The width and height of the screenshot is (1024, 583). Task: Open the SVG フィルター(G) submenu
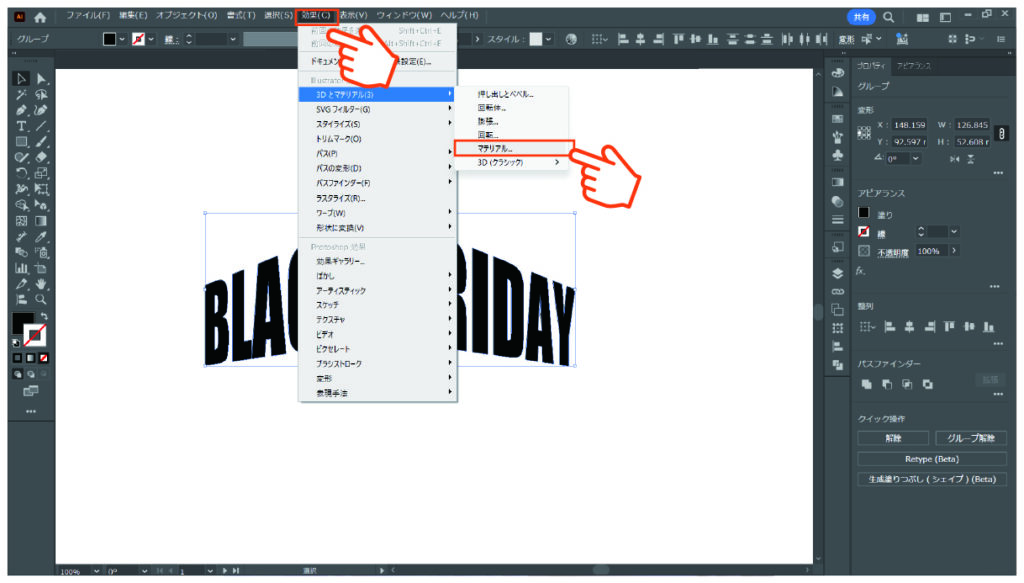(377, 109)
